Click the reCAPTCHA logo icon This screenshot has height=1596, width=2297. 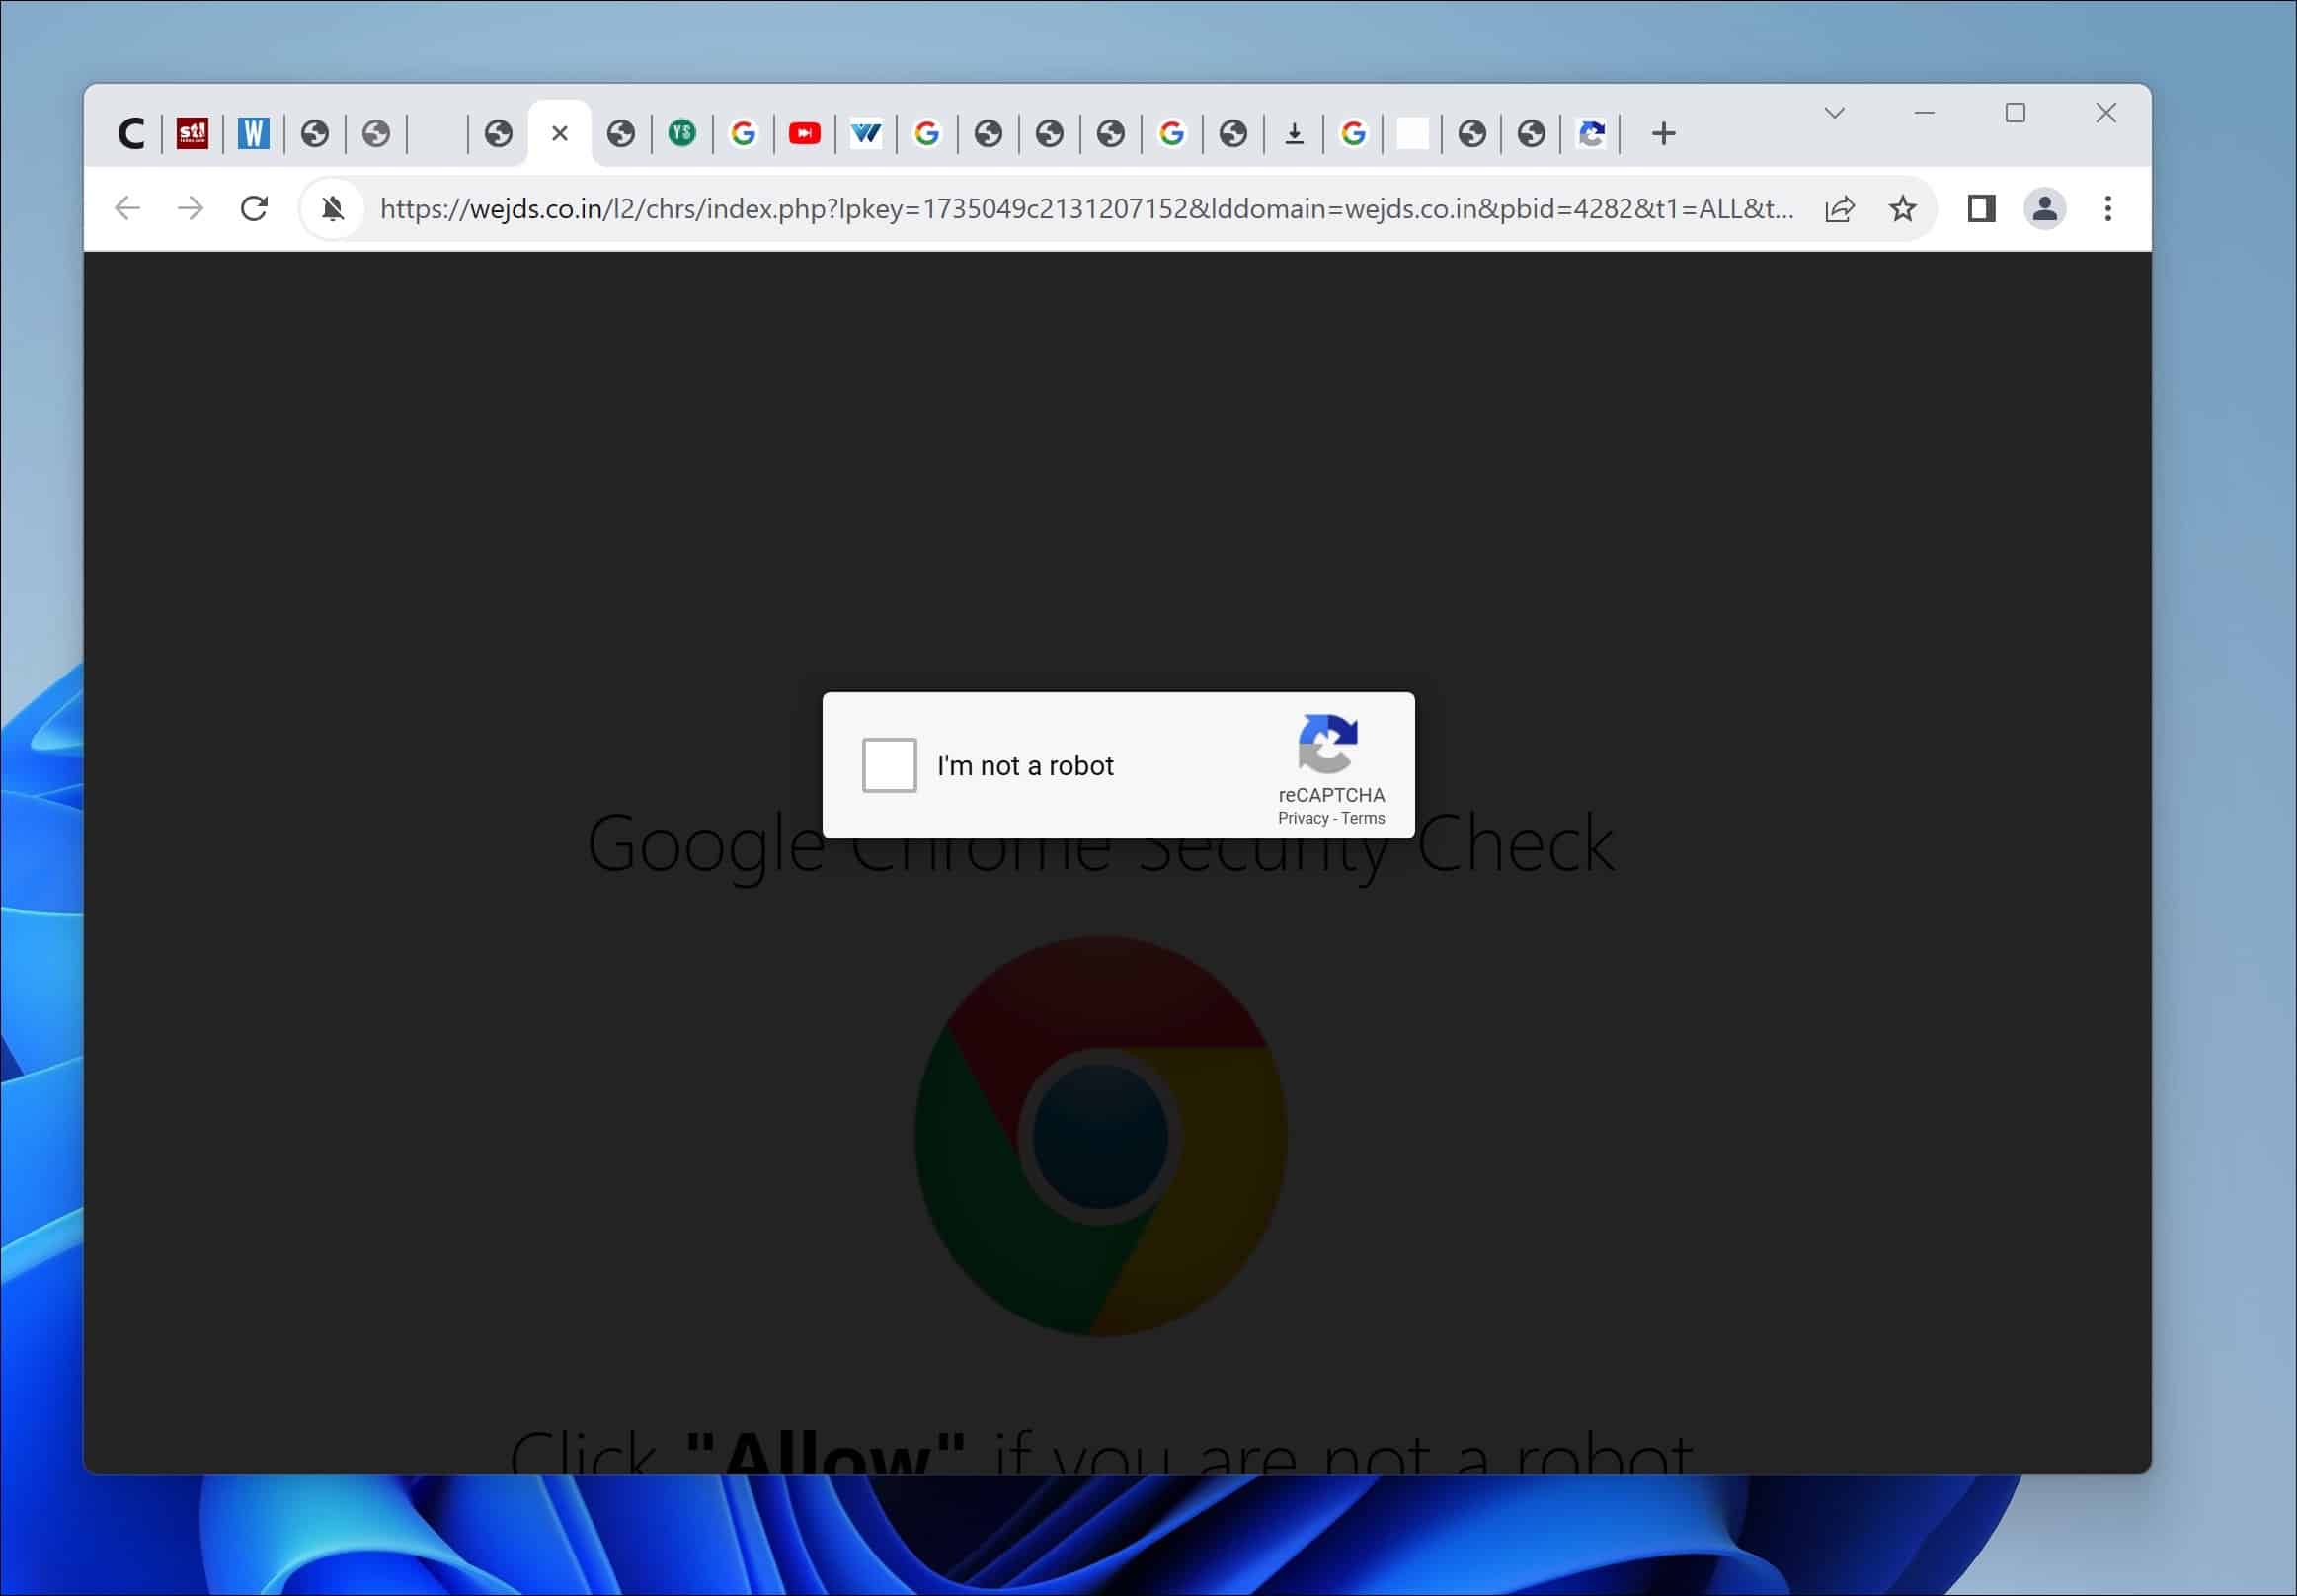1328,744
